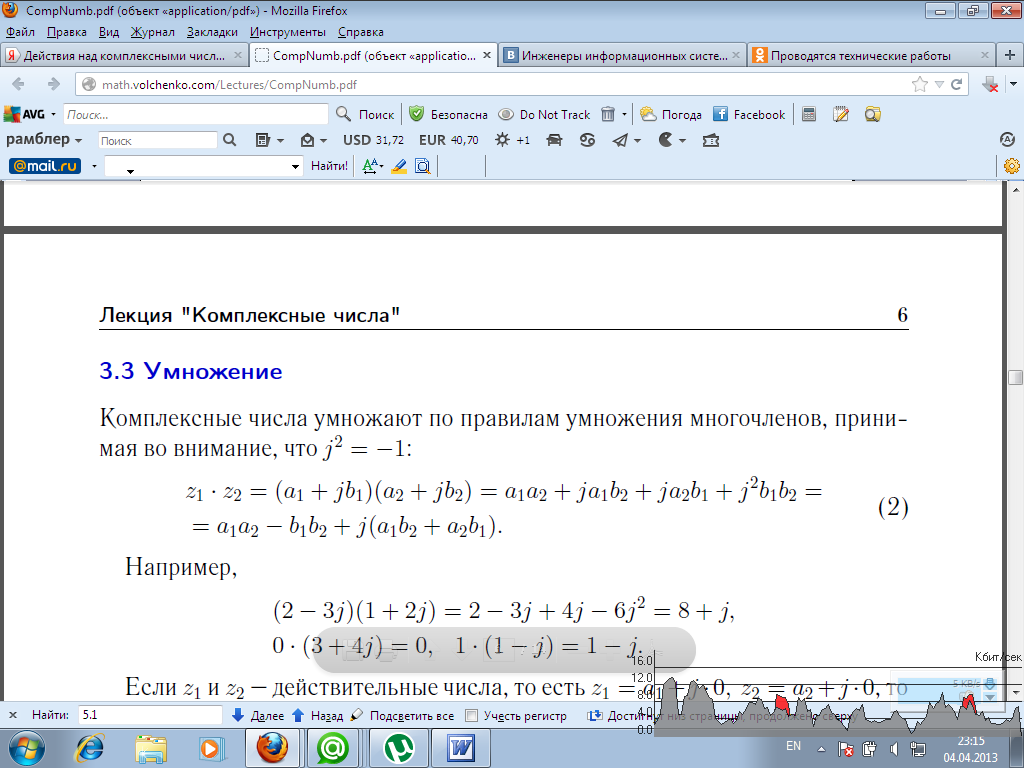Image resolution: width=1024 pixels, height=768 pixels.
Task: Click the AVG calculator icon
Action: tap(808, 114)
